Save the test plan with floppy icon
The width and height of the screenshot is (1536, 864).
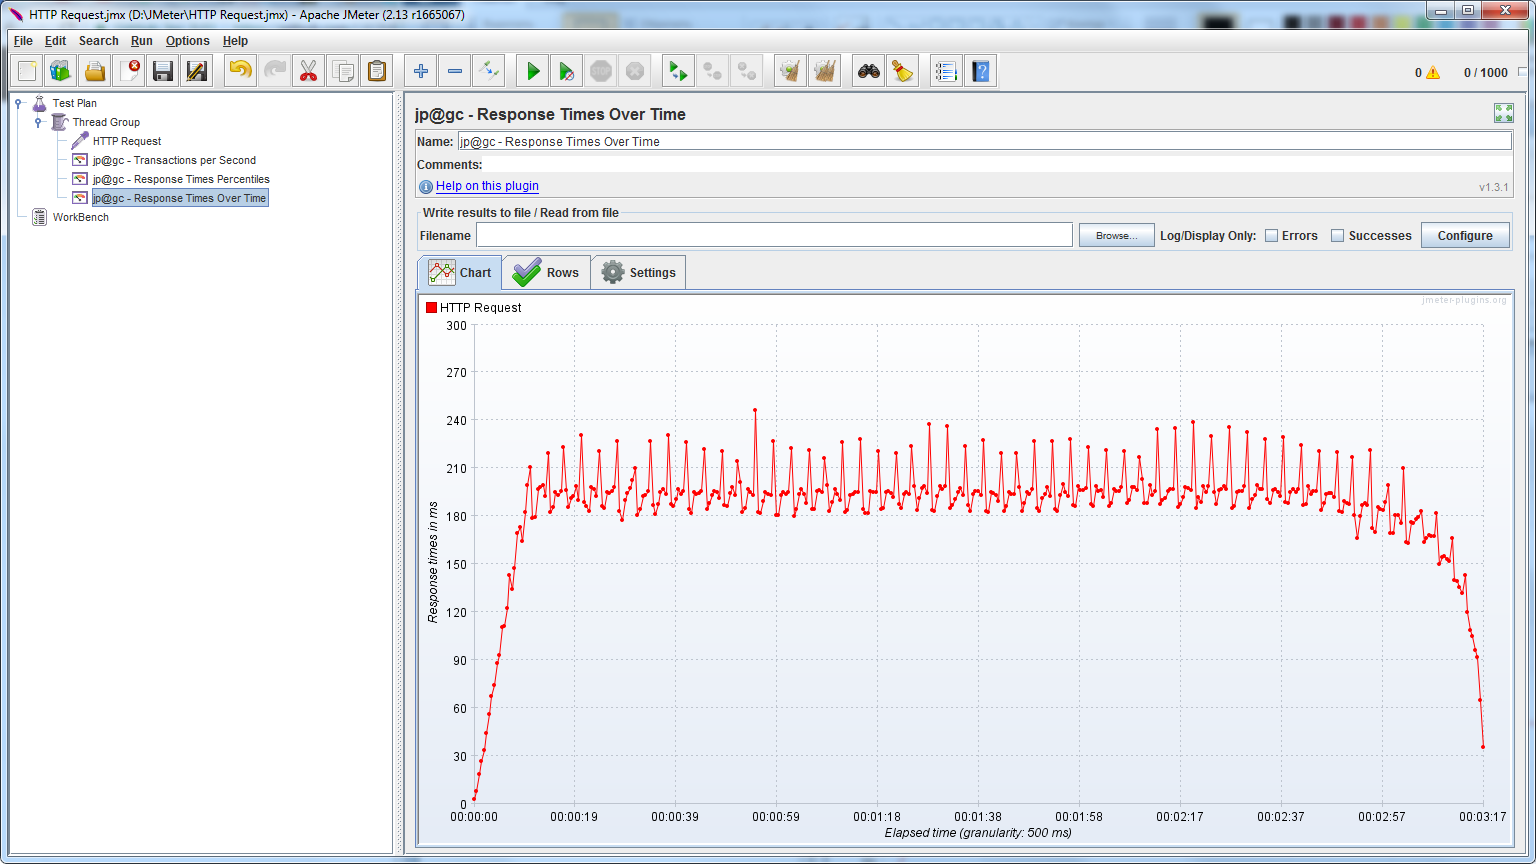[x=163, y=71]
